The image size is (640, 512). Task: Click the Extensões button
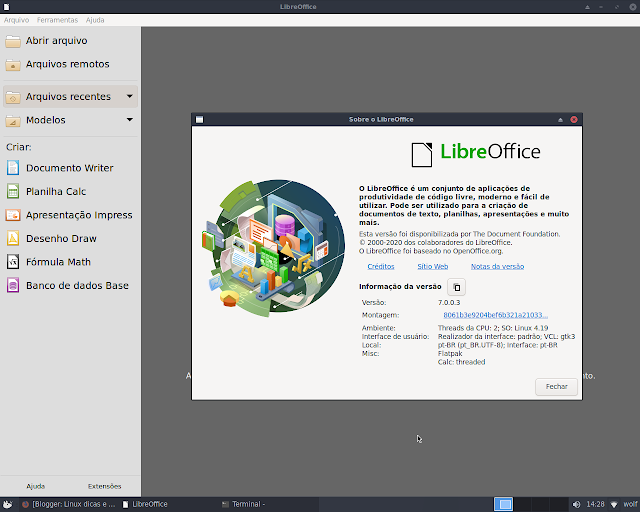(x=104, y=486)
